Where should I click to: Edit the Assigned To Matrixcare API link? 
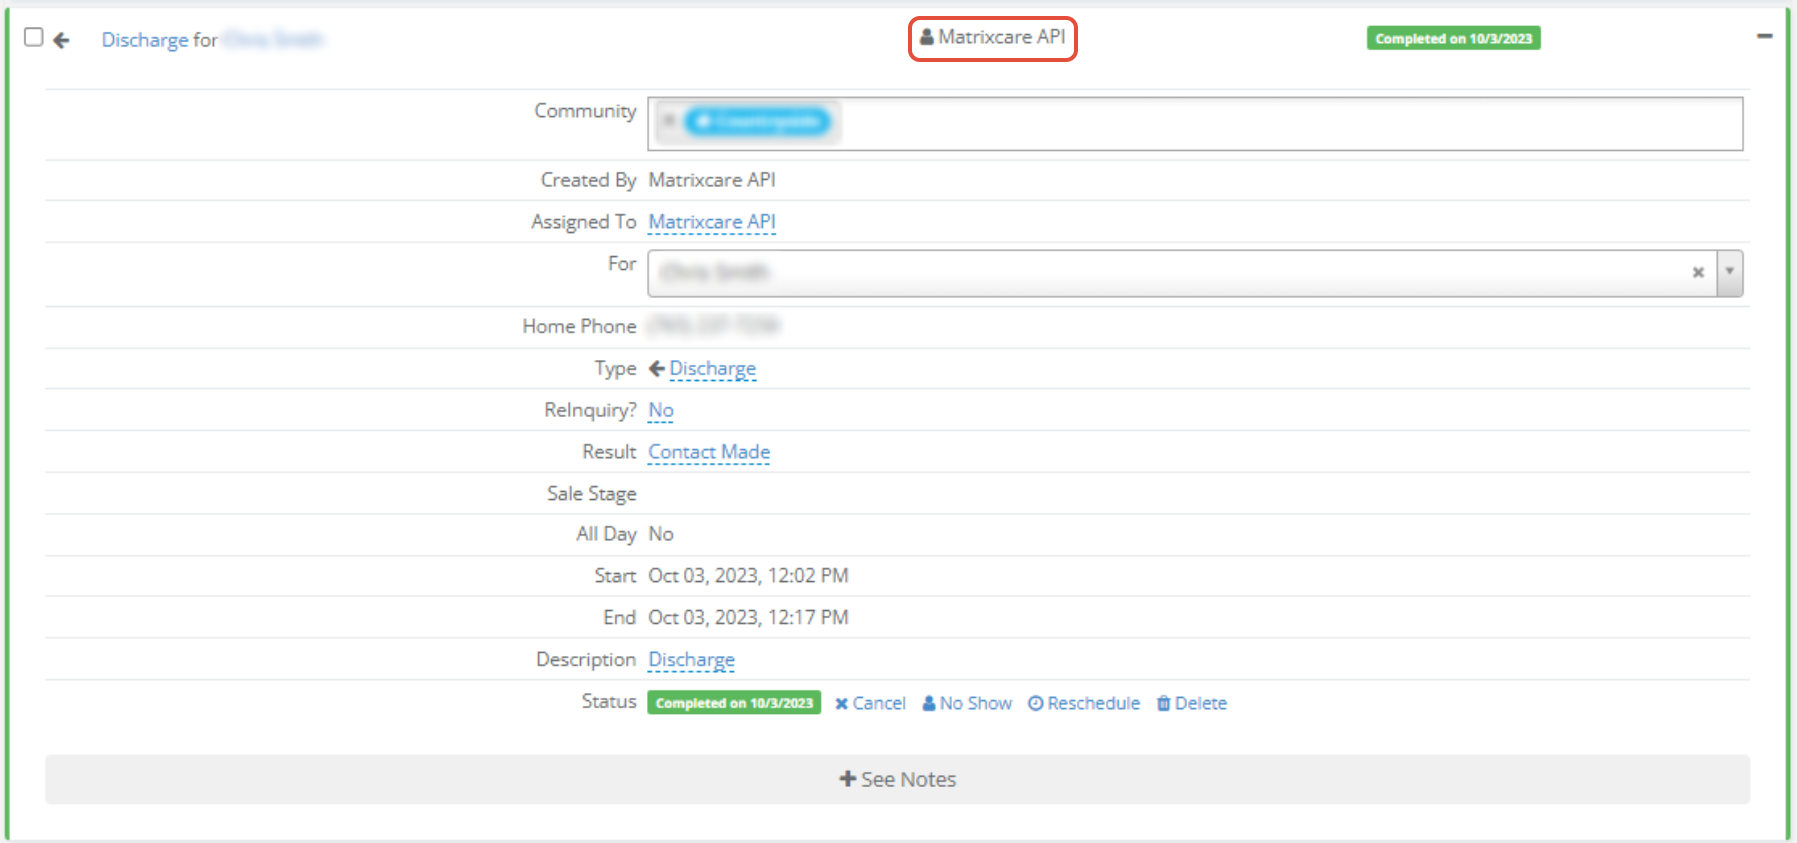[712, 222]
